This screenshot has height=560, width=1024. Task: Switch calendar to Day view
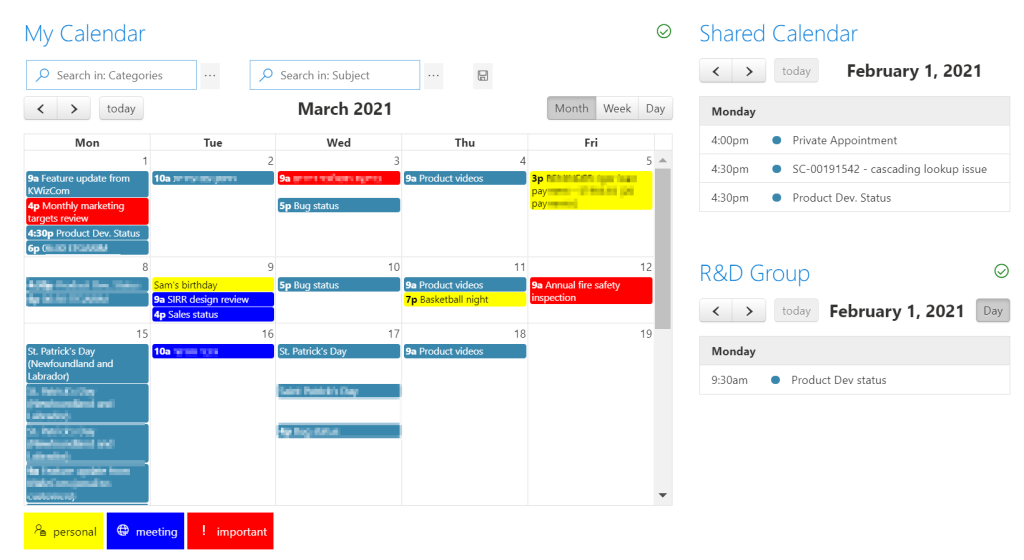tap(655, 108)
